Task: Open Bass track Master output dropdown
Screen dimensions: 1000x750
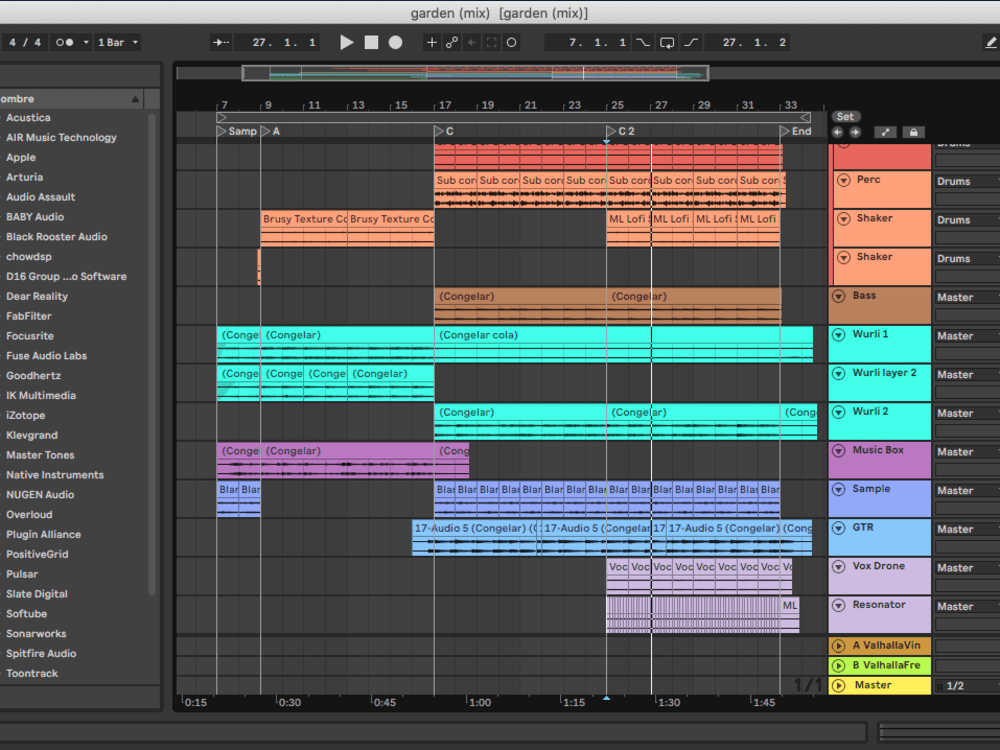Action: (x=967, y=298)
